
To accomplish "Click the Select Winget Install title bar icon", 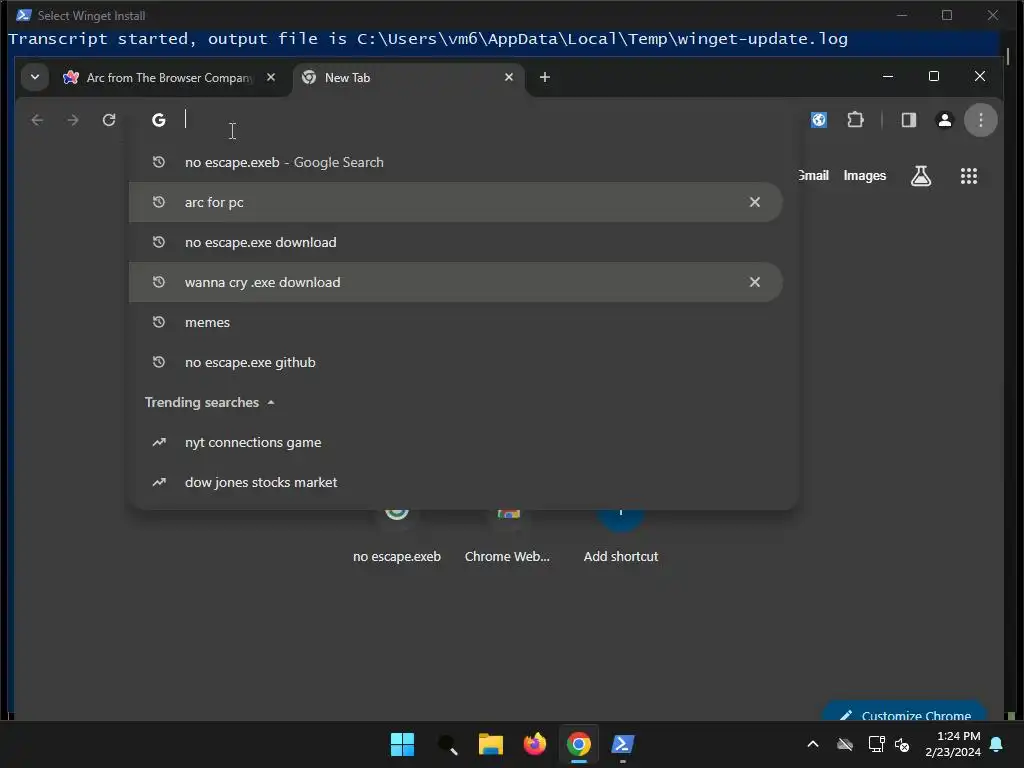I will pos(24,15).
